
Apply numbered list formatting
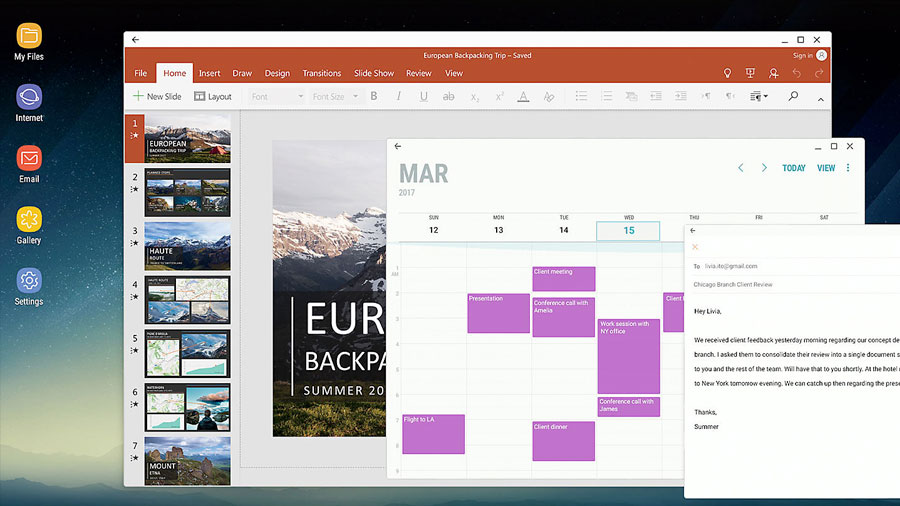tap(606, 96)
